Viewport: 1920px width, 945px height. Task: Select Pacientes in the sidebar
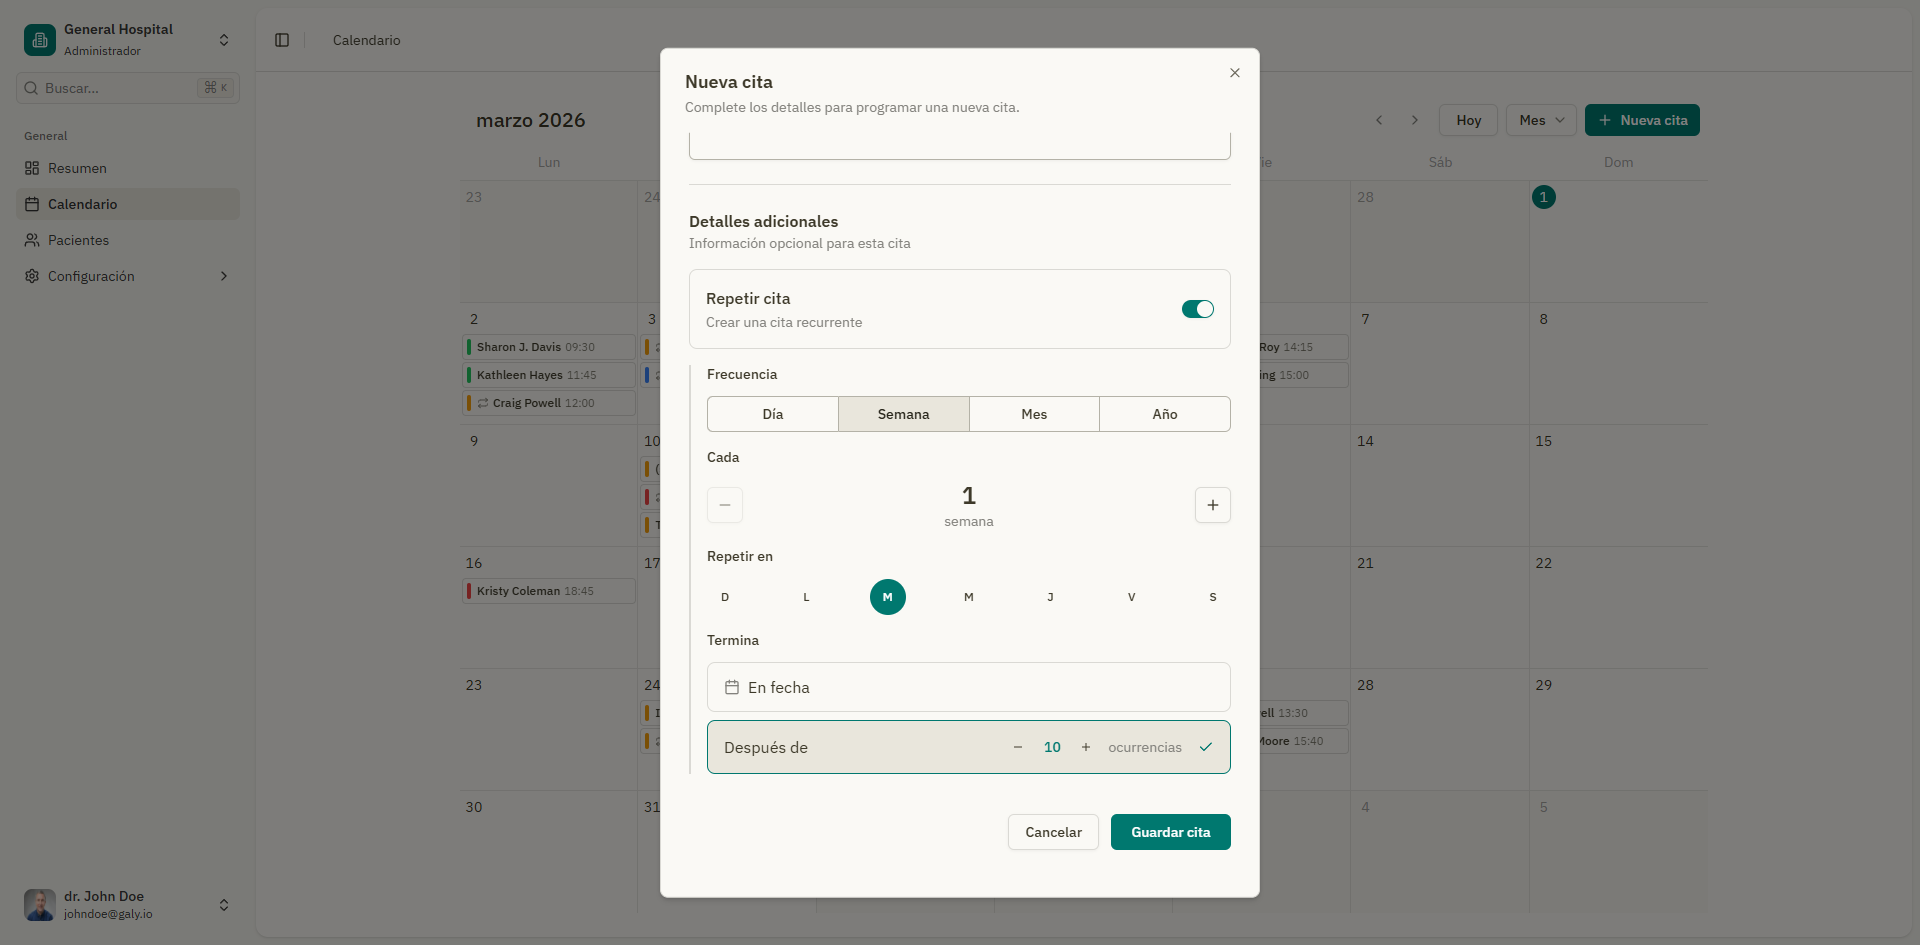tap(79, 240)
